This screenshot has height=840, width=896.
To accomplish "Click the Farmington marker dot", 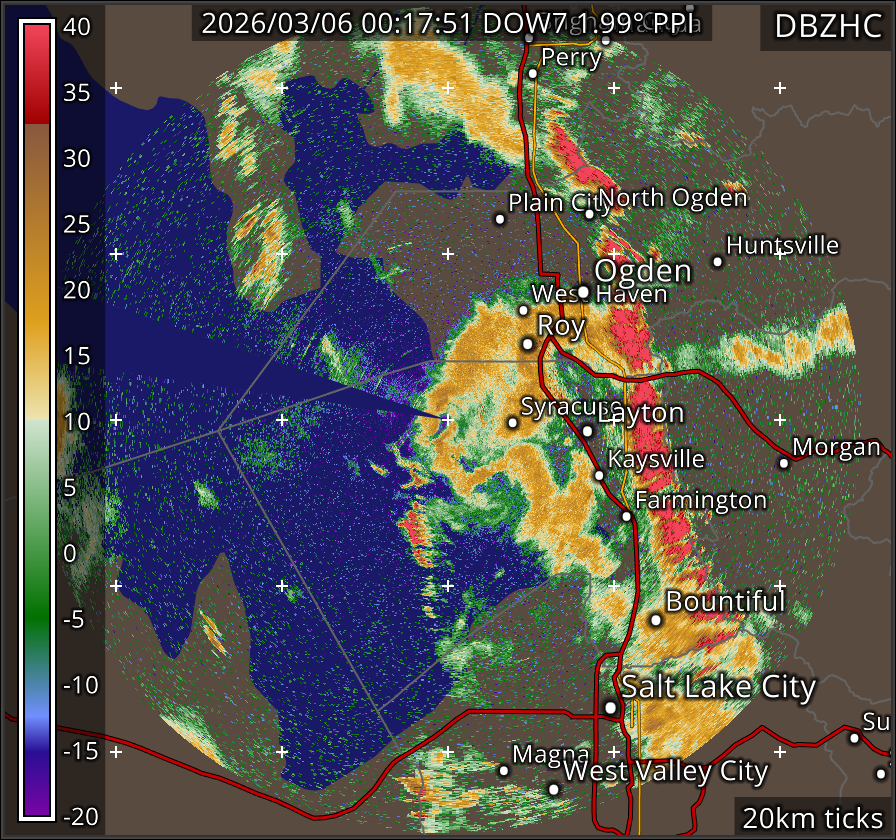I will pos(626,516).
